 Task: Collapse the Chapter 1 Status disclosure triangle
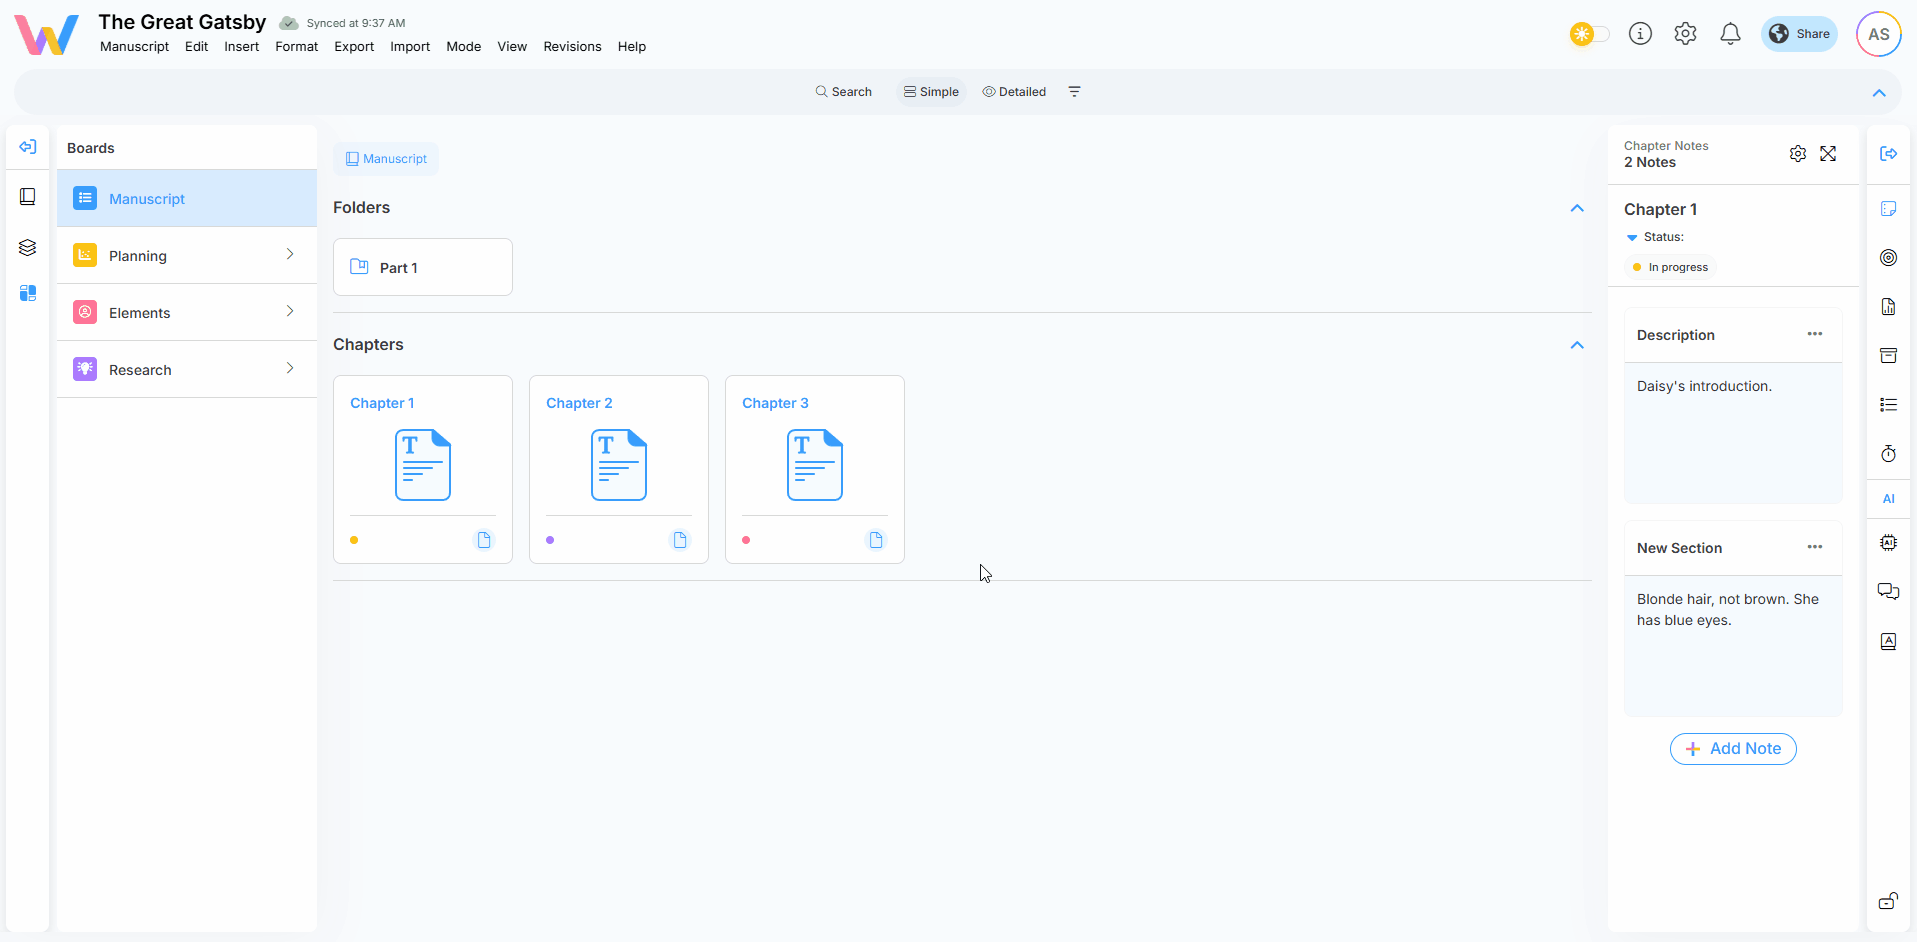[x=1632, y=238]
